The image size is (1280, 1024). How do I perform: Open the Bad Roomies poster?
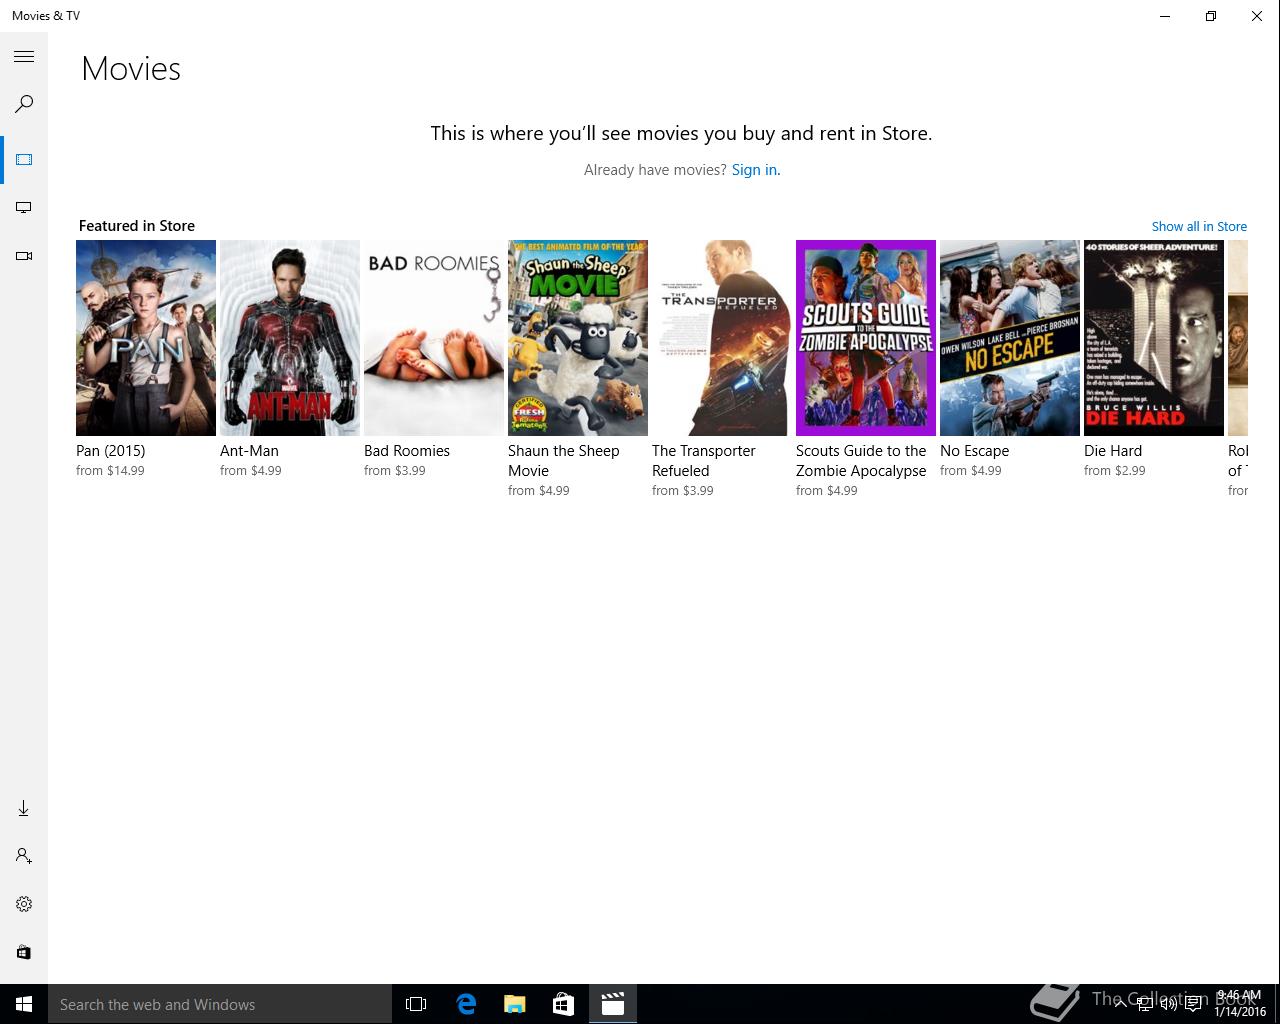434,338
